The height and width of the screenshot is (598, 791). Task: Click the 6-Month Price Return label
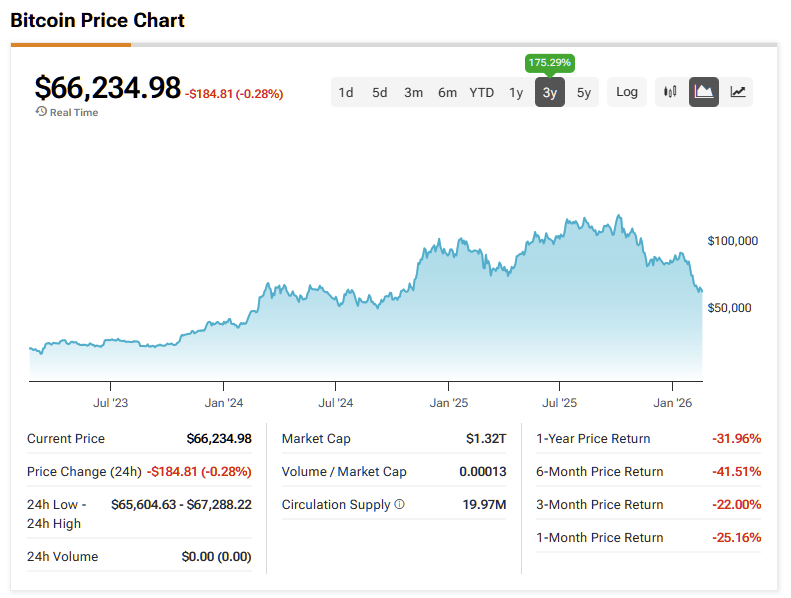599,471
